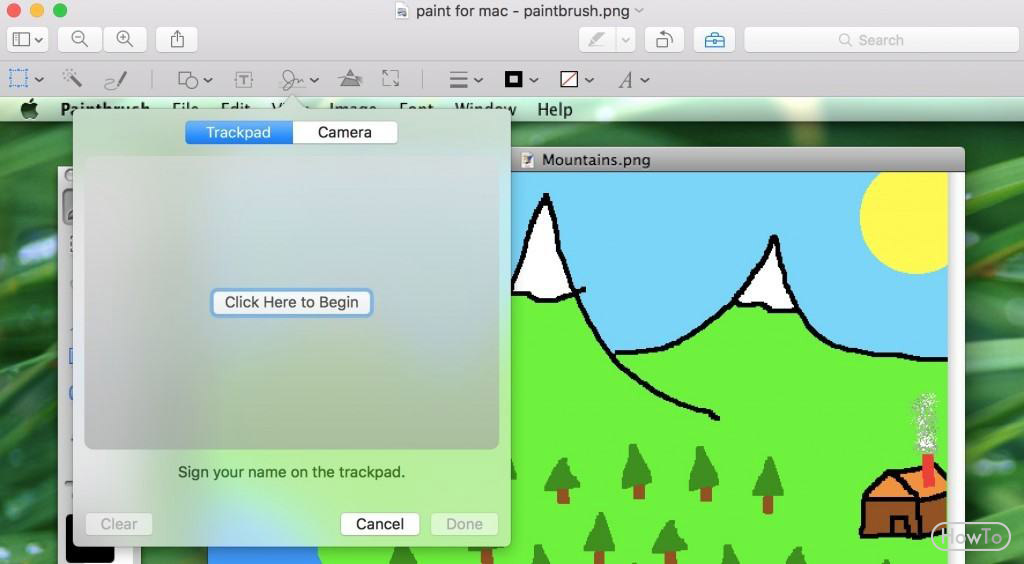Click the Zoom Out magnifier icon
The image size is (1024, 564).
click(80, 40)
